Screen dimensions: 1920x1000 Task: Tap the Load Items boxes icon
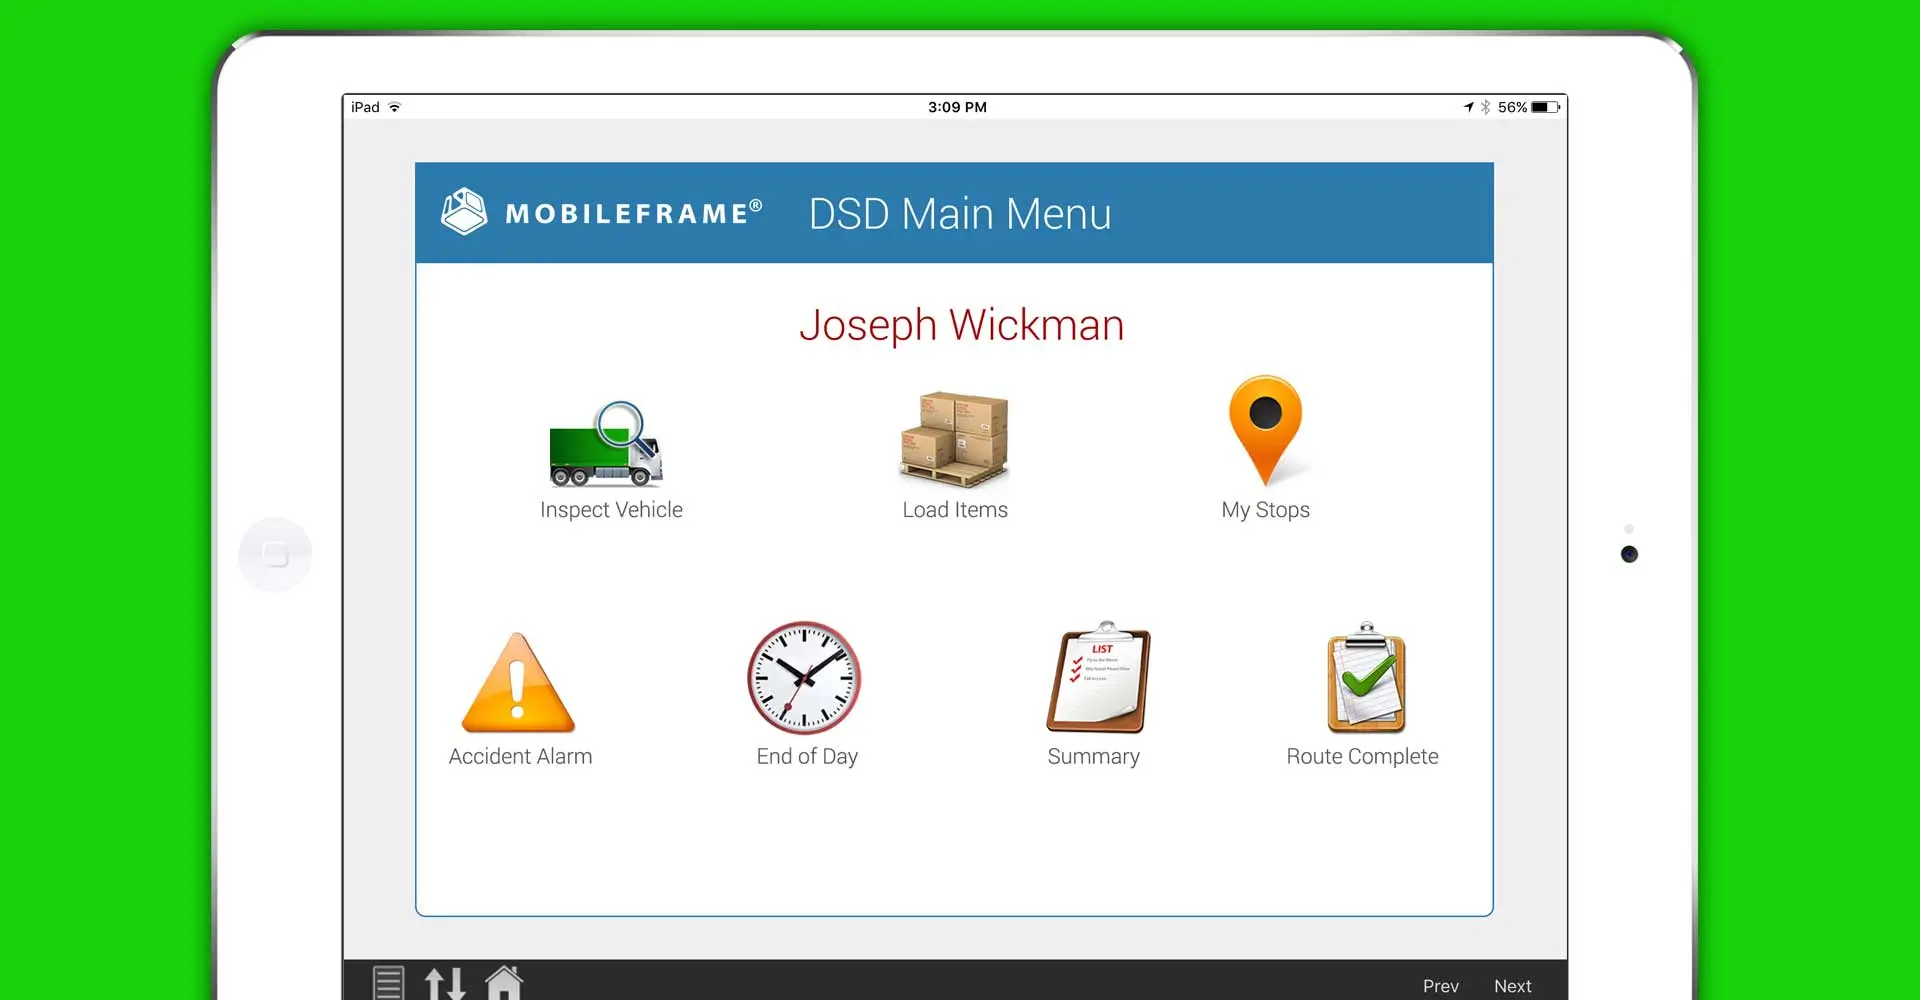point(954,439)
